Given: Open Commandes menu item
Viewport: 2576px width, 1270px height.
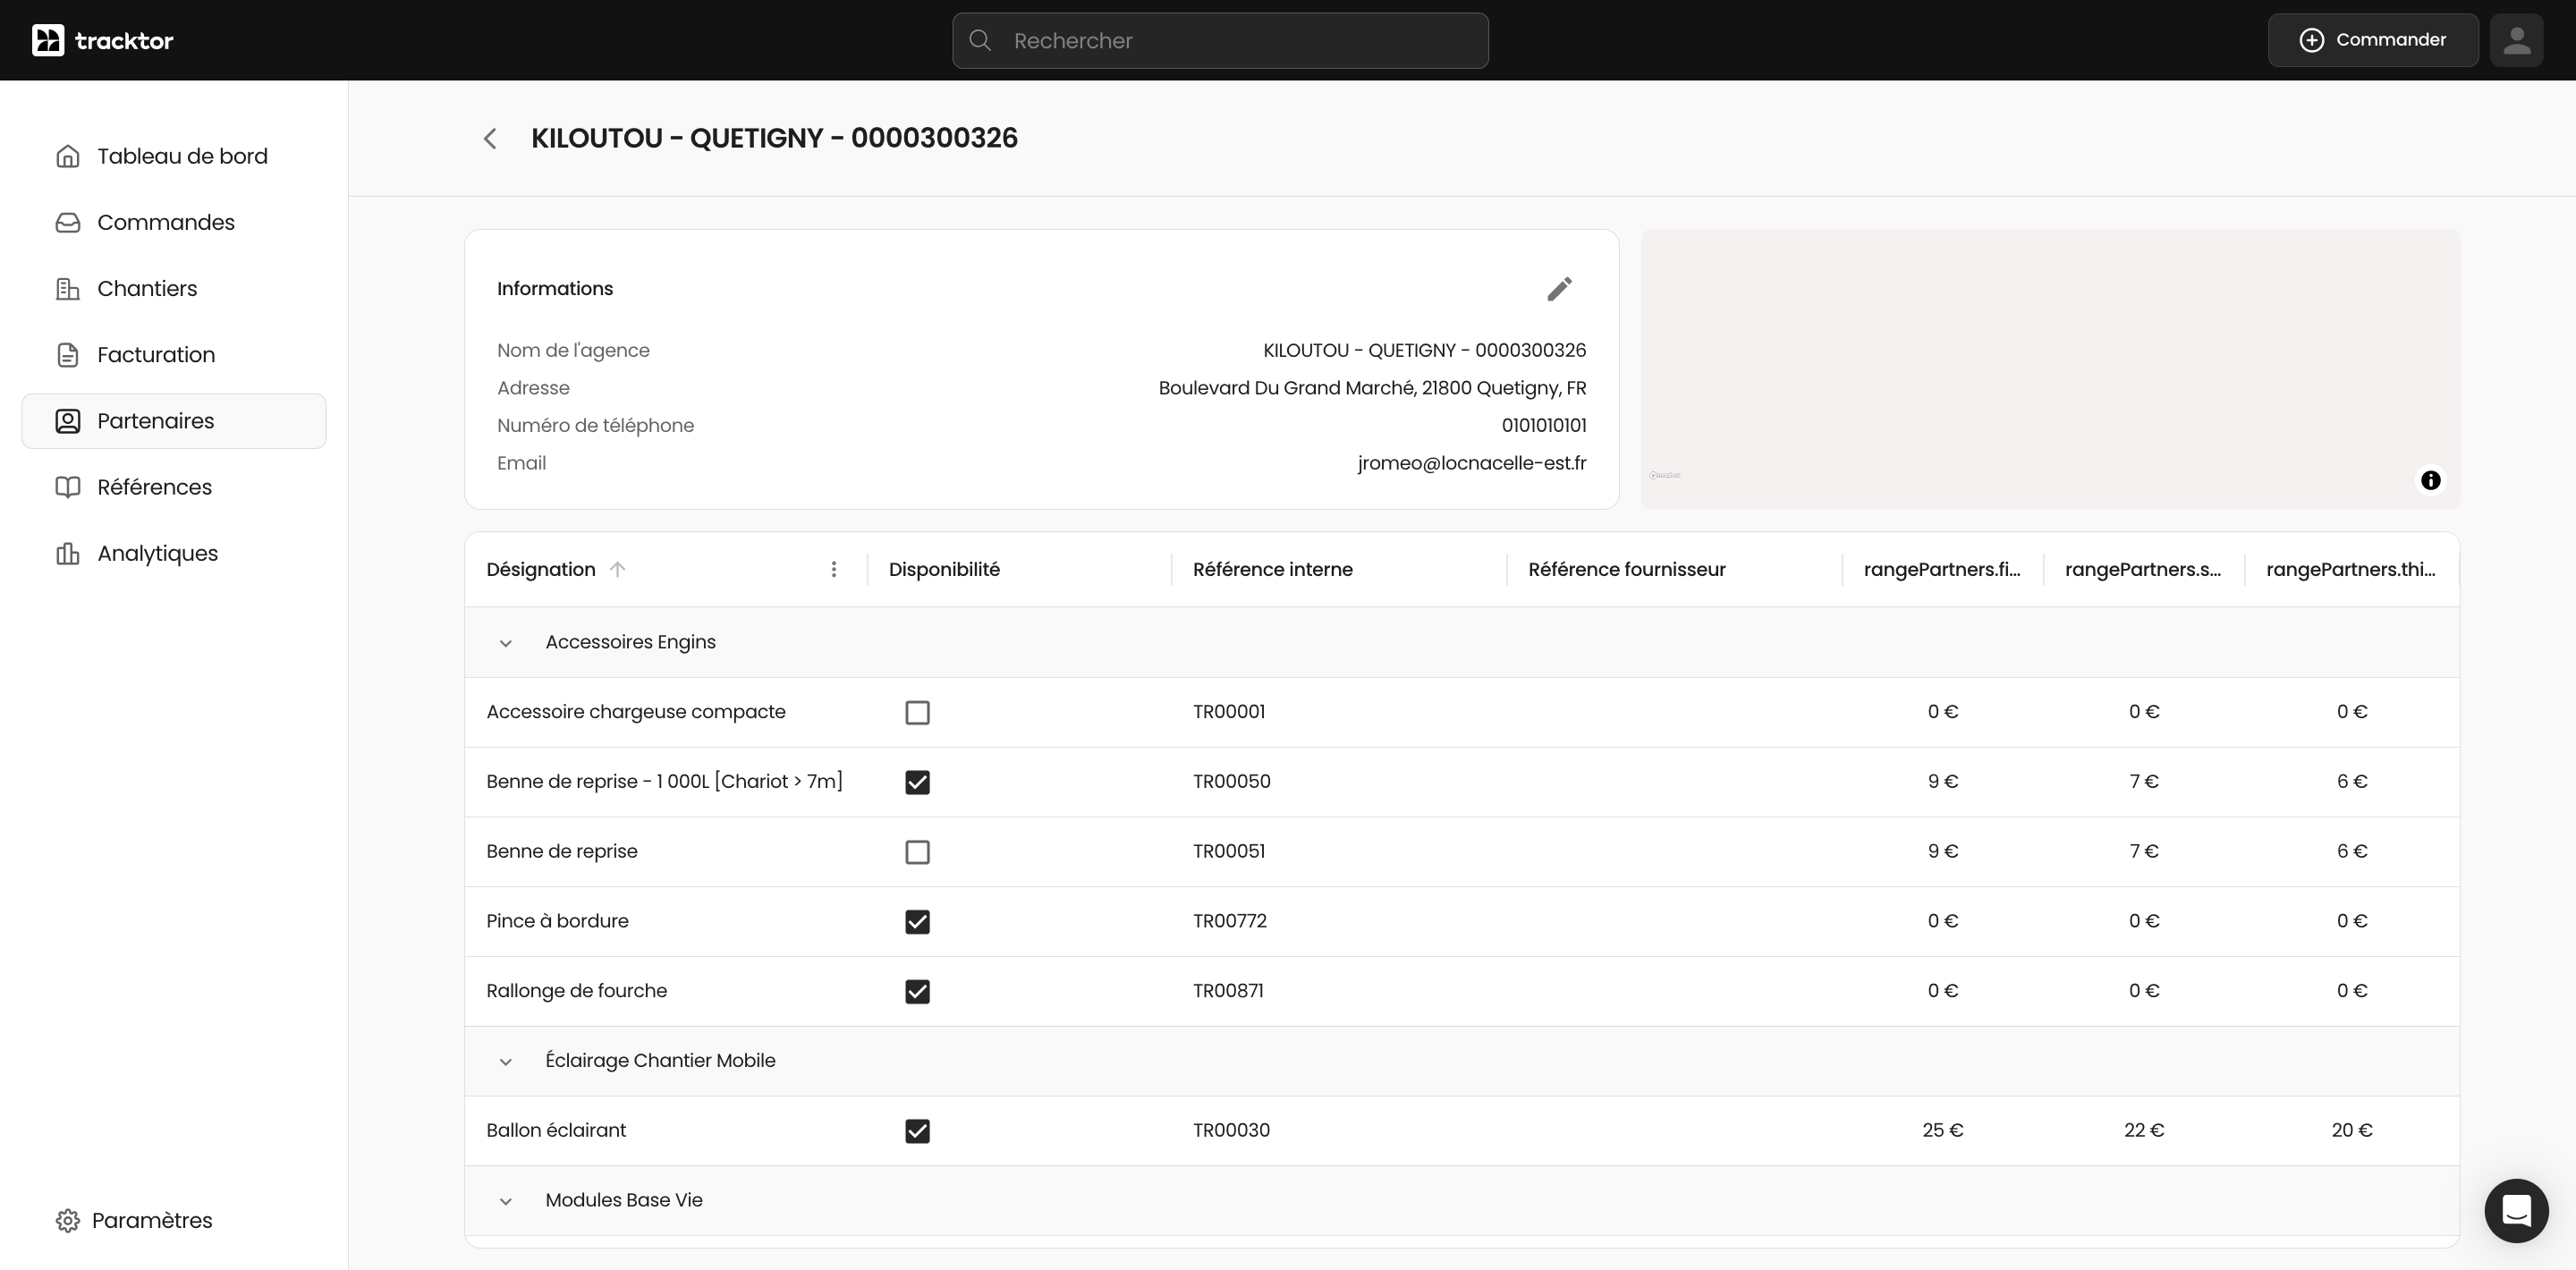Looking at the screenshot, I should [x=174, y=222].
